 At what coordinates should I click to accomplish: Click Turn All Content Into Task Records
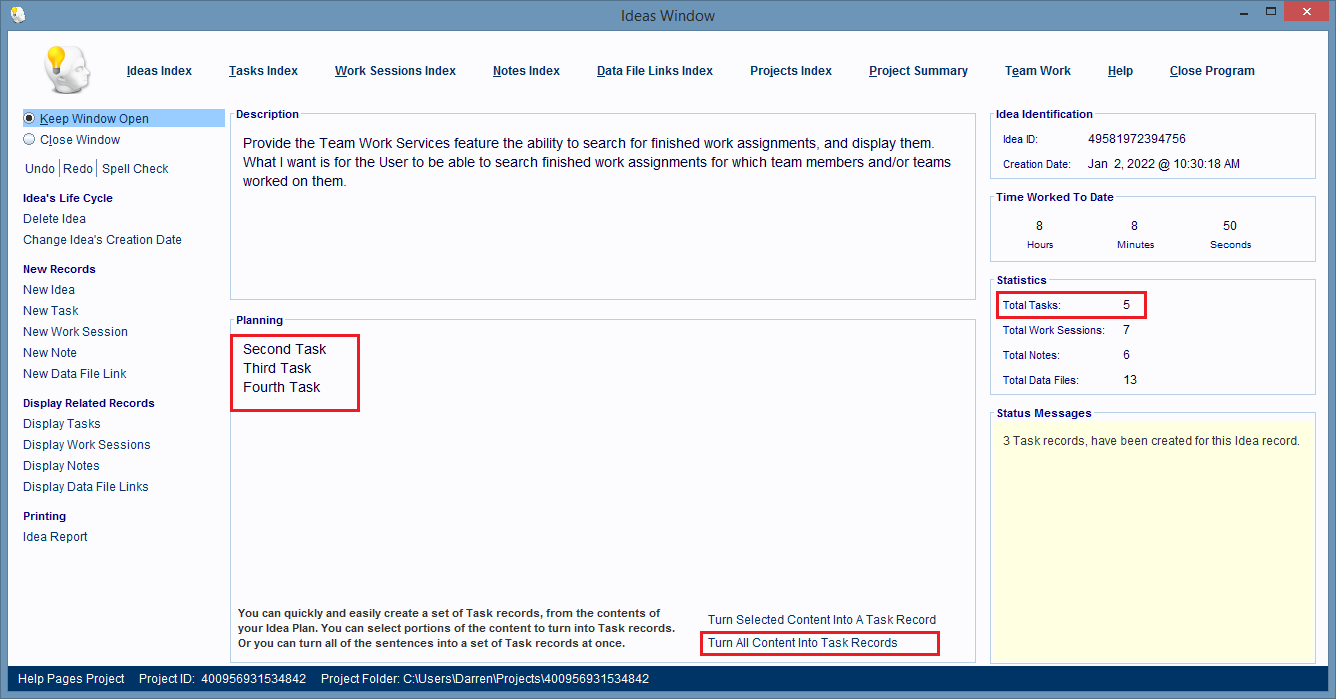point(803,643)
